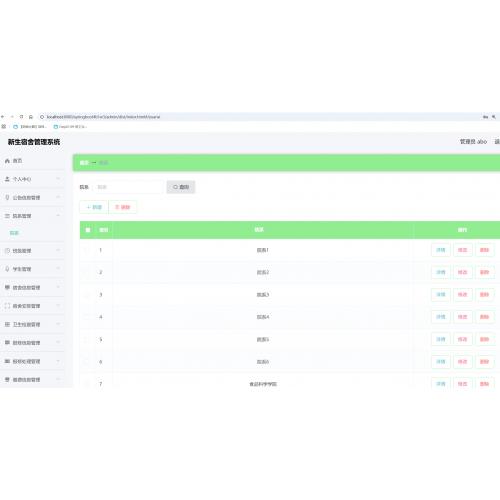Click the 卫生检查管理 grid icon
The height and width of the screenshot is (500, 500).
click(x=7, y=324)
